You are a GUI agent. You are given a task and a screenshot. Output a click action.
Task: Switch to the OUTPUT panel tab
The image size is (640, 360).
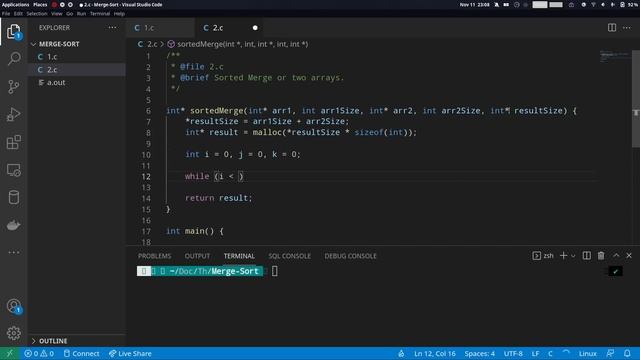(197, 256)
